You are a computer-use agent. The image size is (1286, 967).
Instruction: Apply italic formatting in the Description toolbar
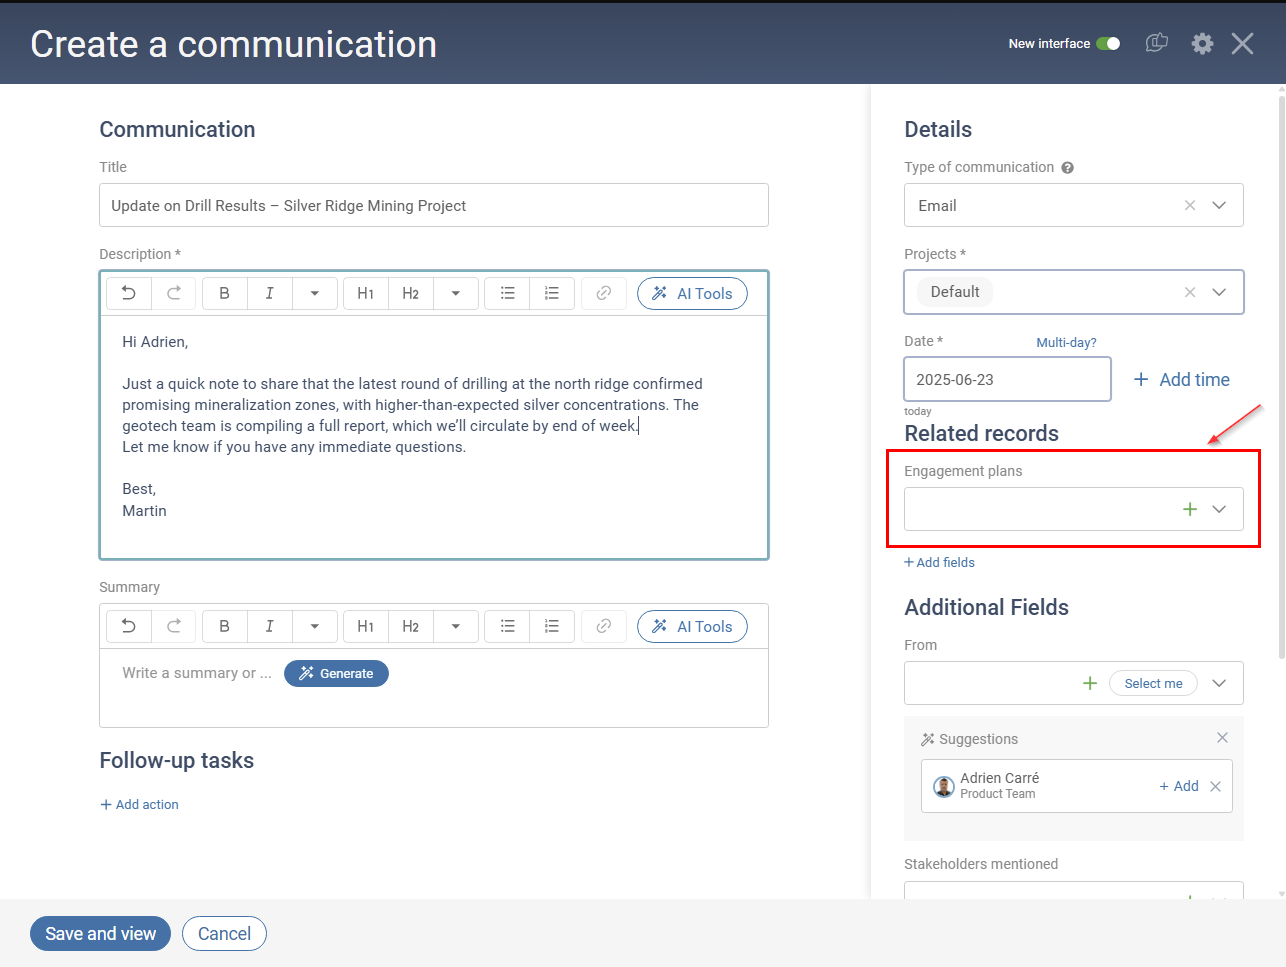(269, 293)
